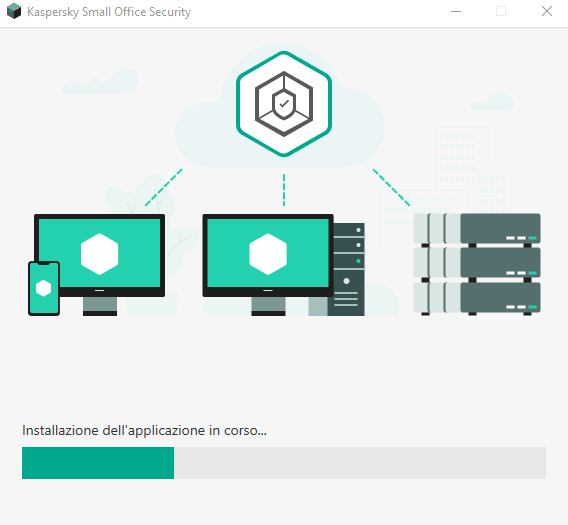Screen dimensions: 568x525
Task: Click the installation progress bar
Action: point(284,463)
